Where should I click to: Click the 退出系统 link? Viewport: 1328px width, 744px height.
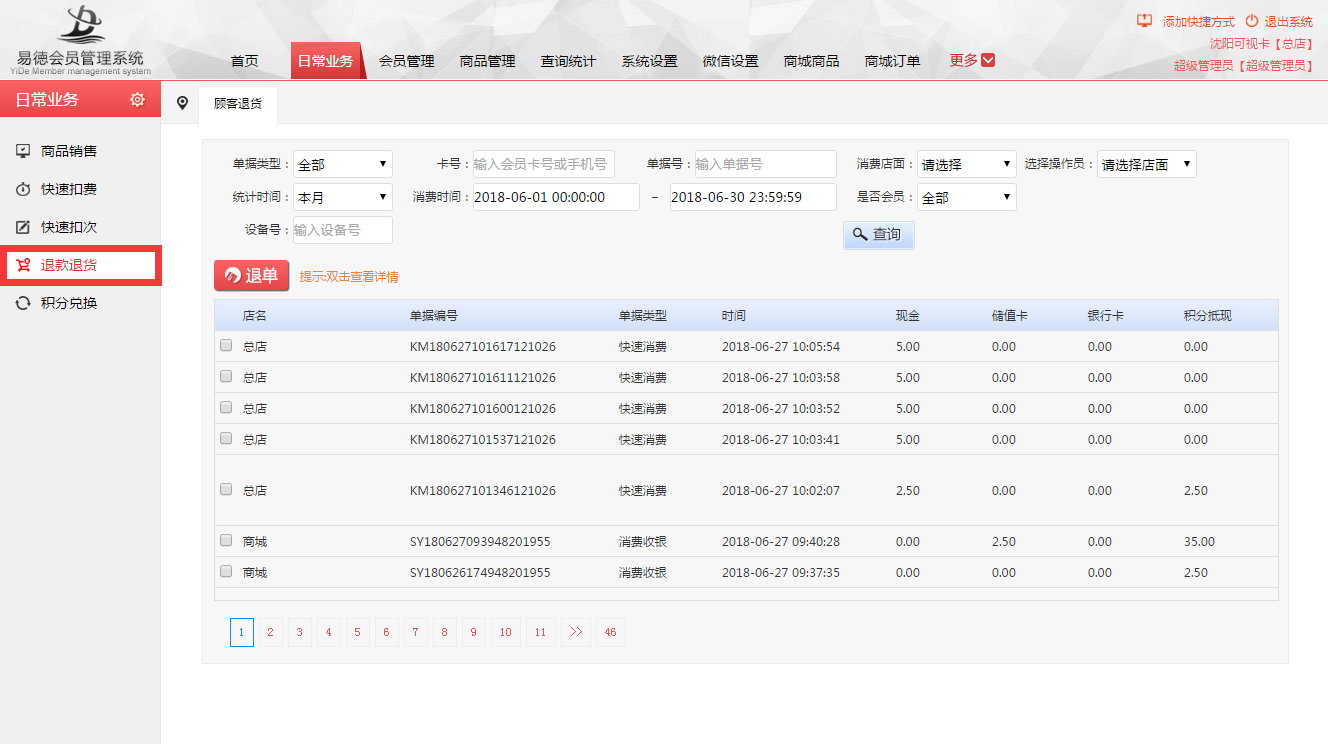[1288, 21]
